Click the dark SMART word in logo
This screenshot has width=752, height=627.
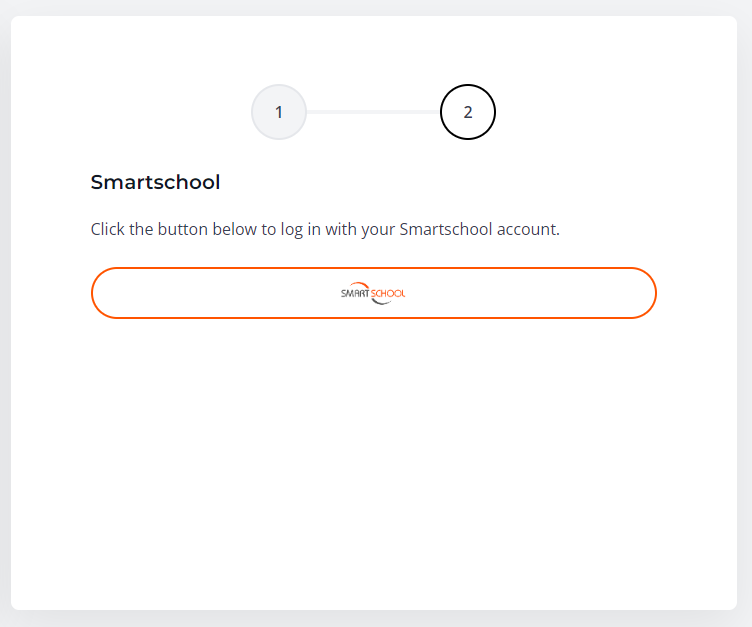pos(355,294)
